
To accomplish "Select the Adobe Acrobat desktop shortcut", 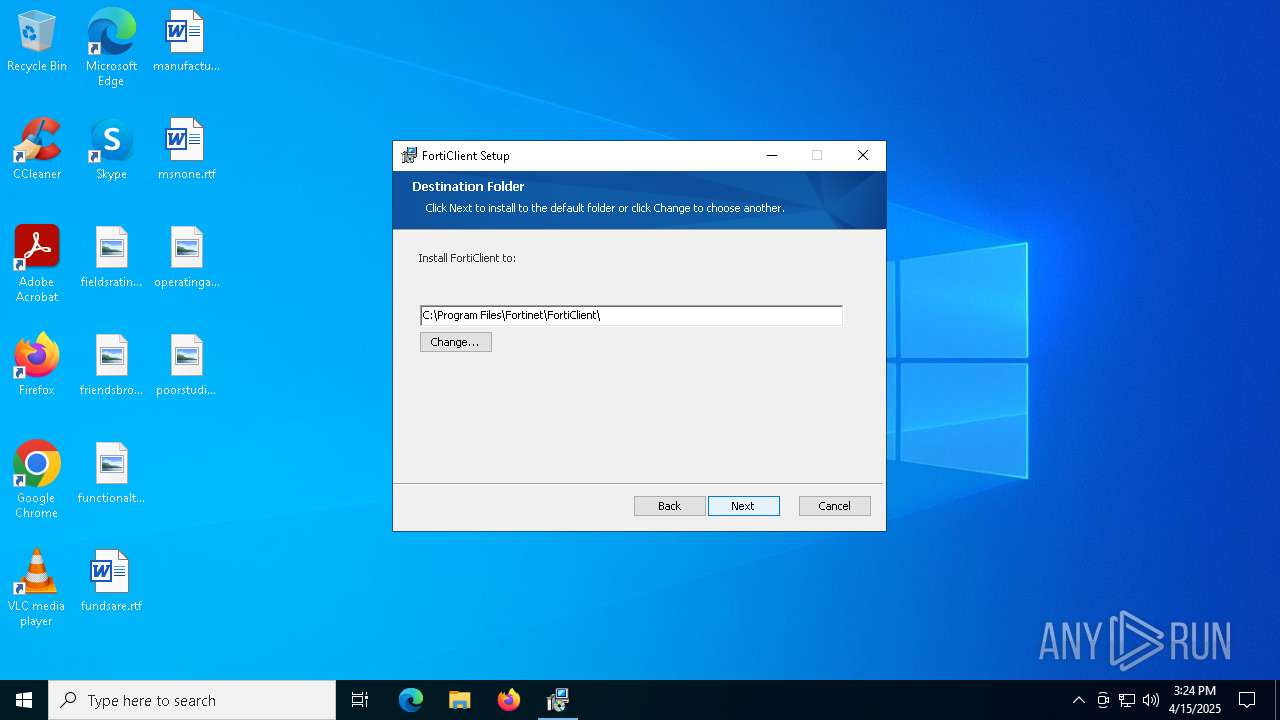I will [37, 264].
